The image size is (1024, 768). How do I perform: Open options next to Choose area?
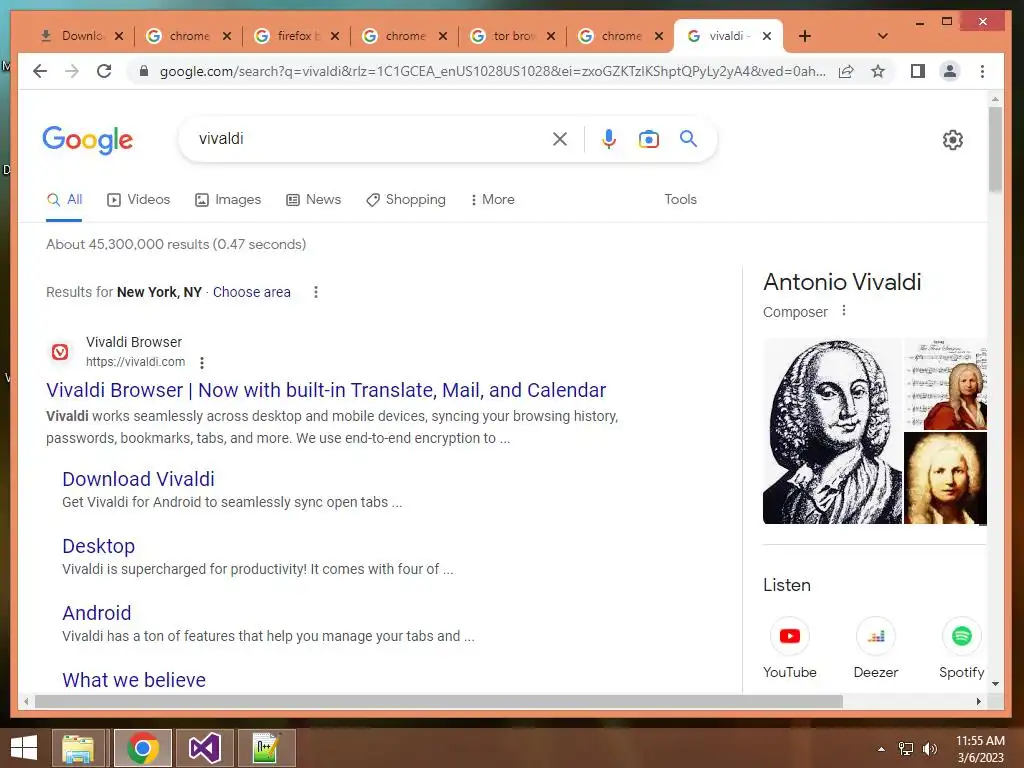click(x=315, y=292)
